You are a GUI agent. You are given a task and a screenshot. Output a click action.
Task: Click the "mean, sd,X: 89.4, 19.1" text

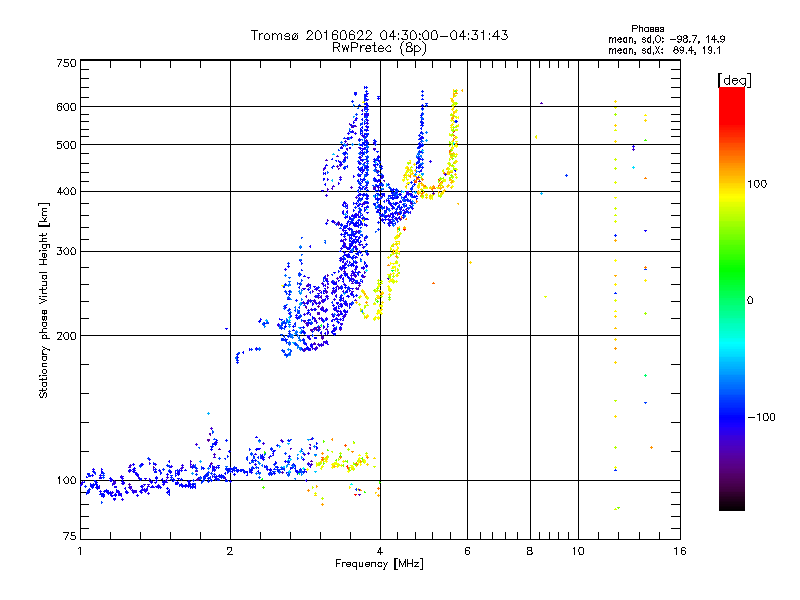[x=664, y=50]
